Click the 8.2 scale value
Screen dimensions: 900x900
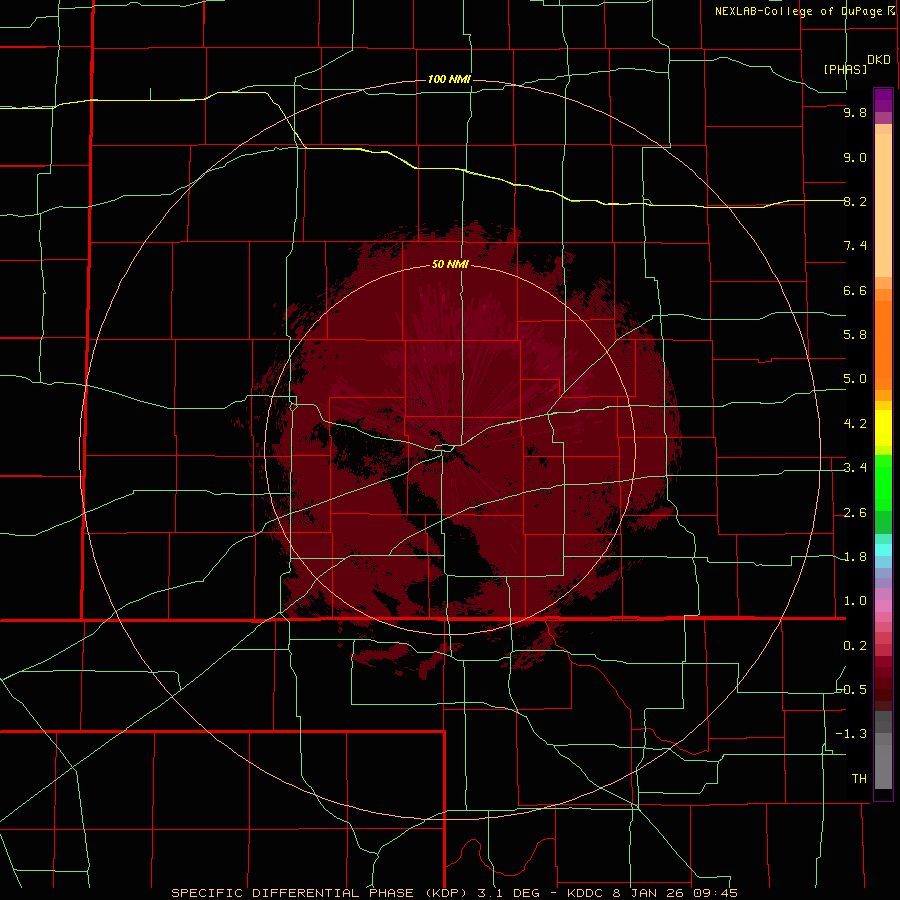(855, 201)
